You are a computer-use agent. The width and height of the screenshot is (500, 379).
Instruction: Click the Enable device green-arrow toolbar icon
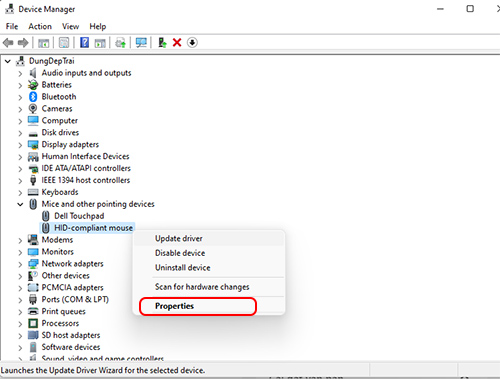click(x=162, y=42)
